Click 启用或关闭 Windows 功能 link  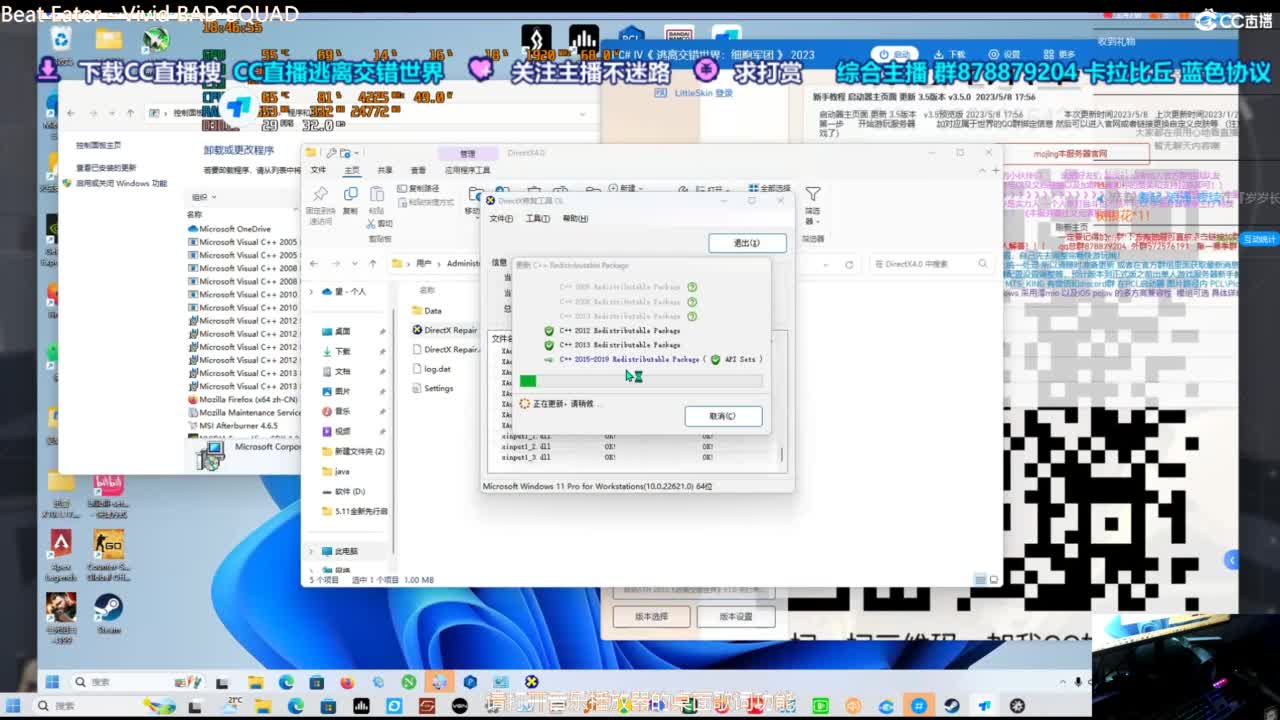tap(121, 183)
